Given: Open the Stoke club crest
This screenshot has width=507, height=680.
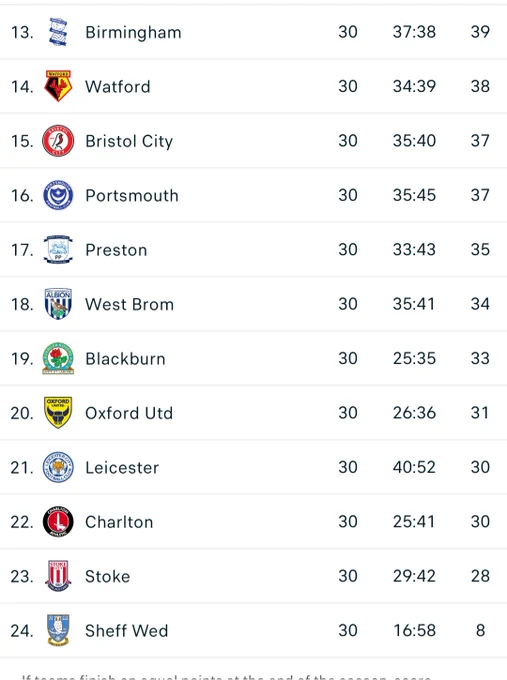Looking at the screenshot, I should tap(58, 576).
